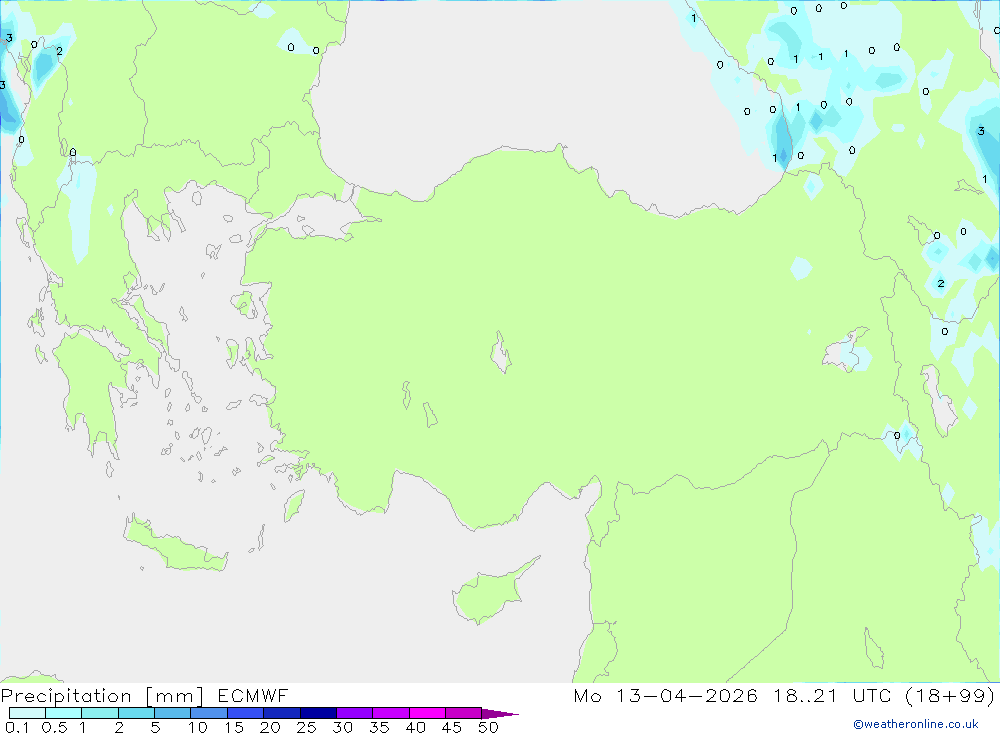Click the weatheronline.co.uk copyright link
This screenshot has width=1000, height=733.
point(916,724)
